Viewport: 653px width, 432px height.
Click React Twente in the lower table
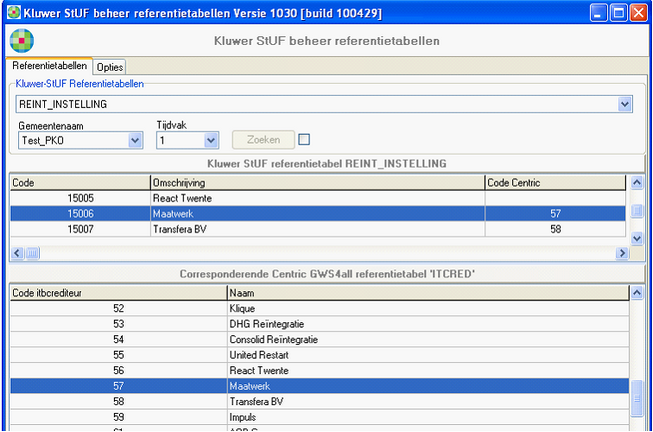point(259,371)
